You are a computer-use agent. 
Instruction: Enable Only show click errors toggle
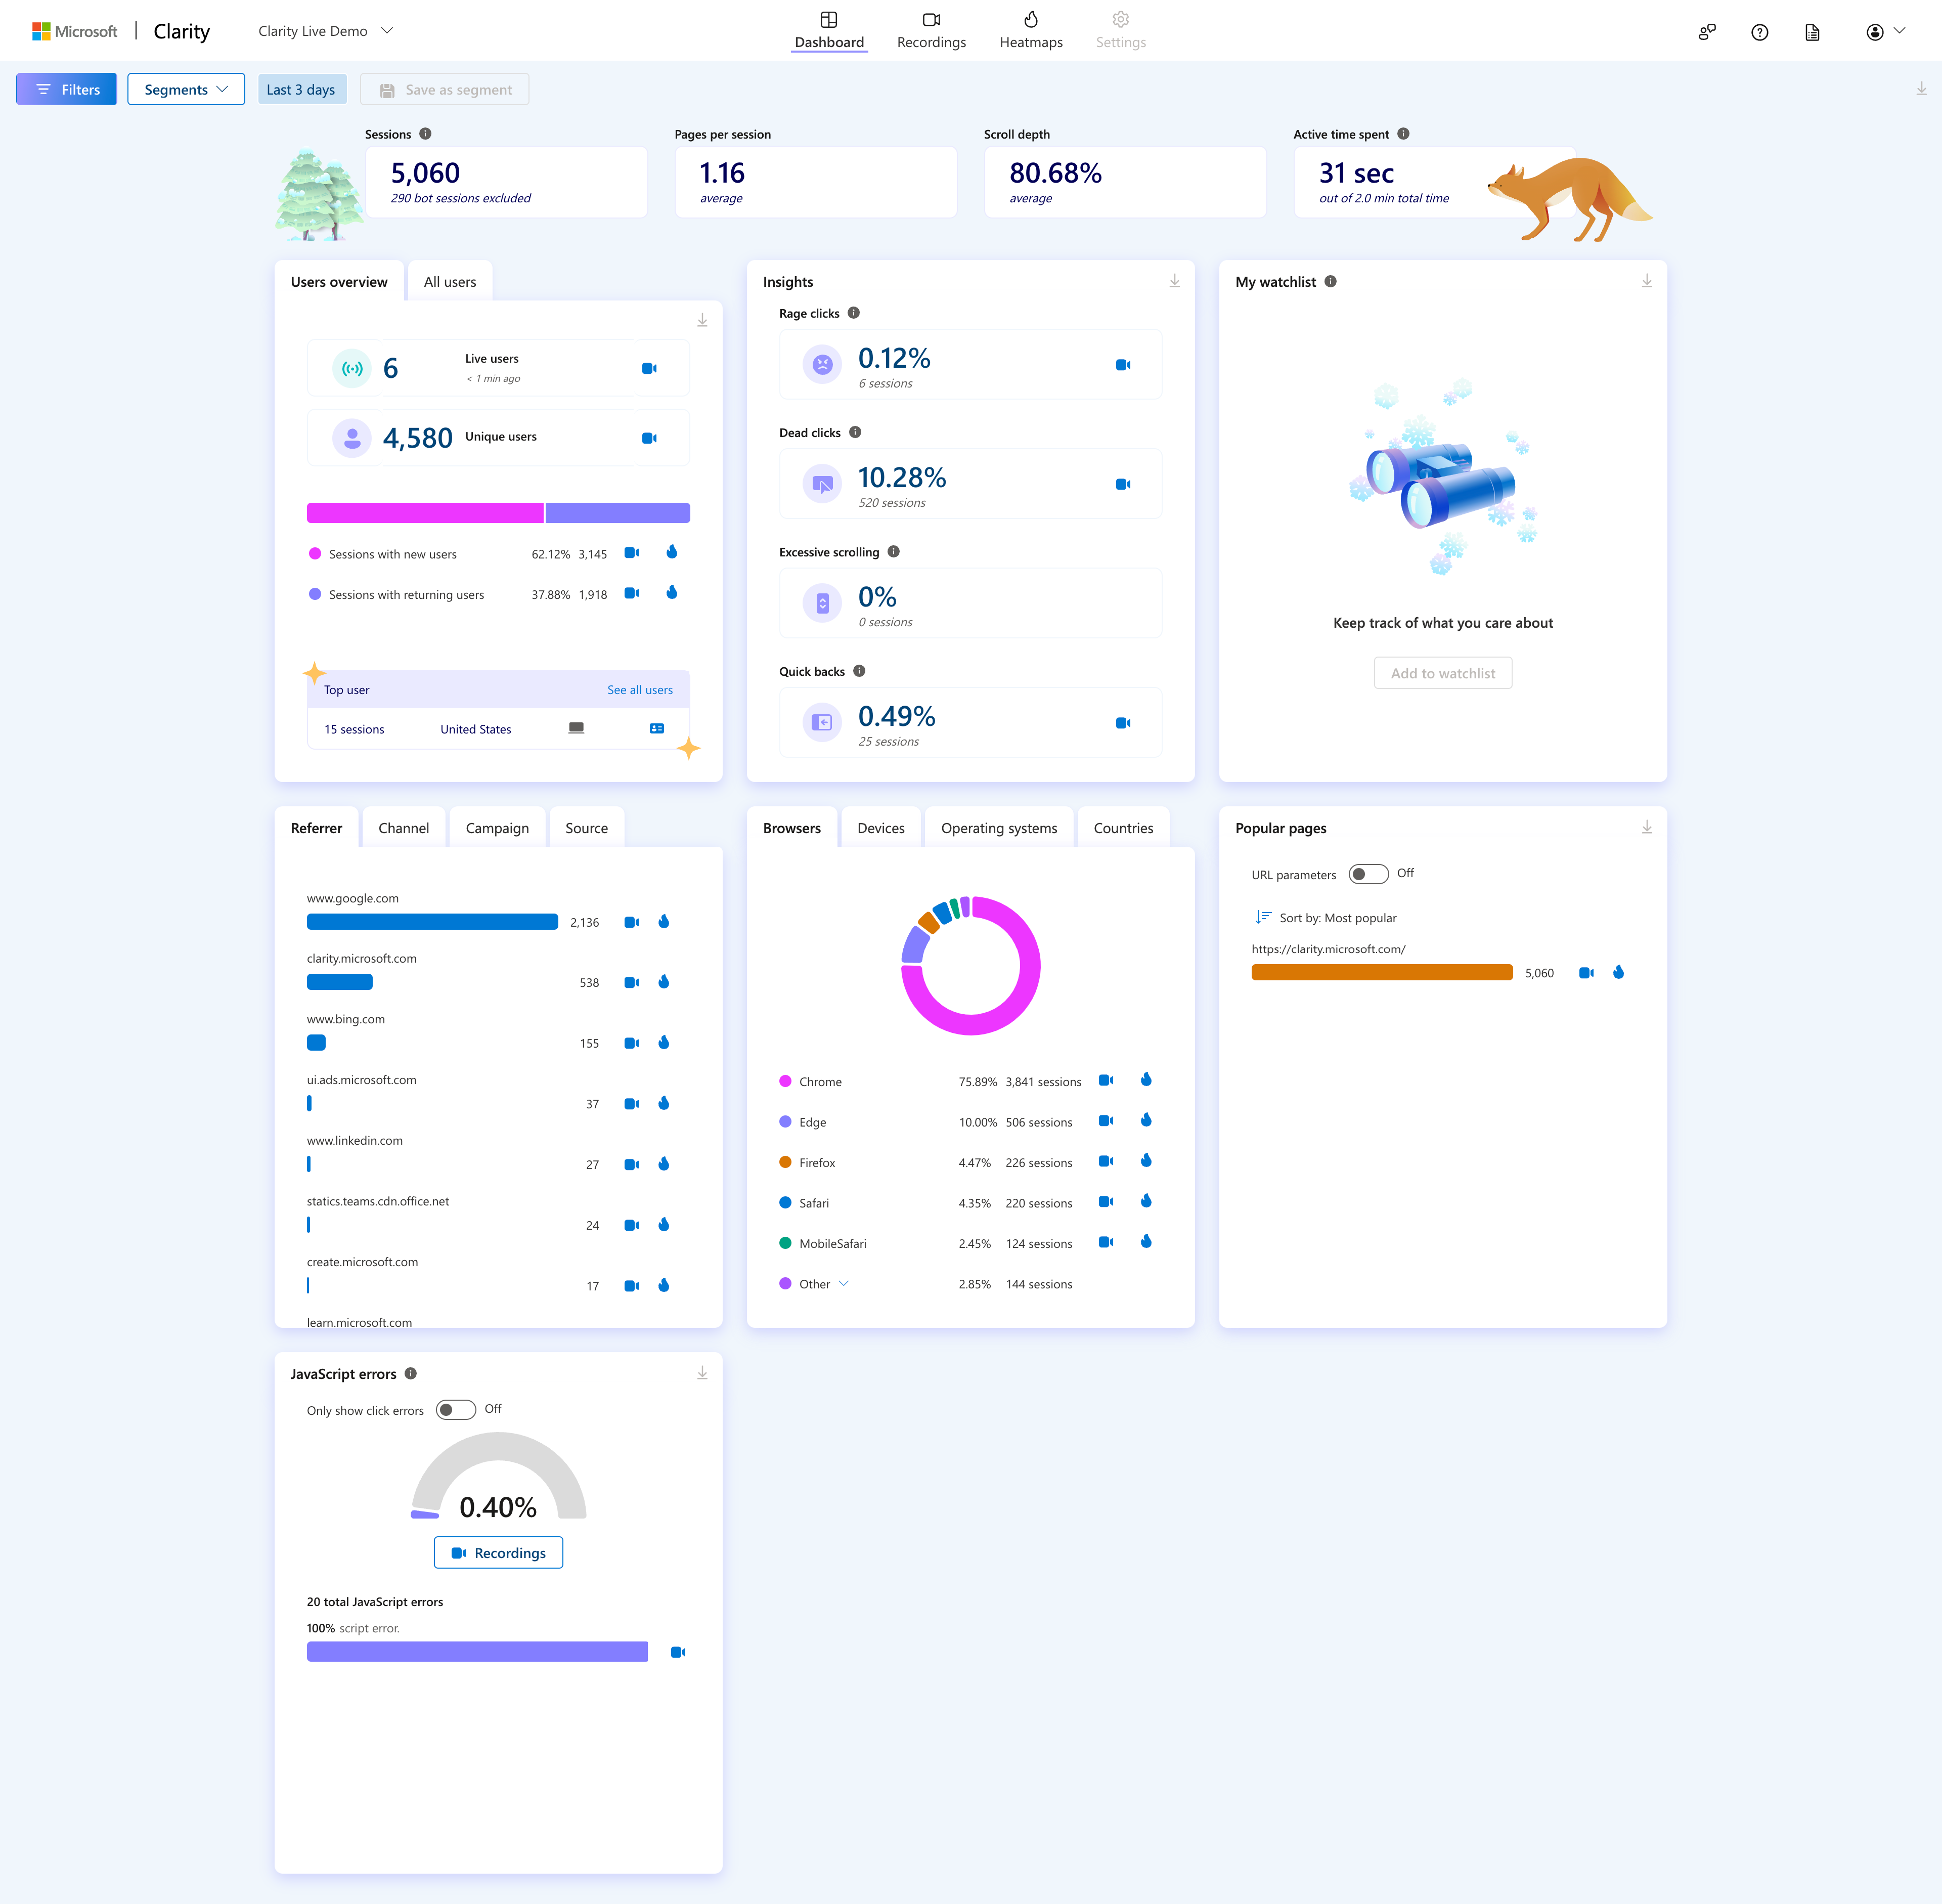pyautogui.click(x=456, y=1410)
